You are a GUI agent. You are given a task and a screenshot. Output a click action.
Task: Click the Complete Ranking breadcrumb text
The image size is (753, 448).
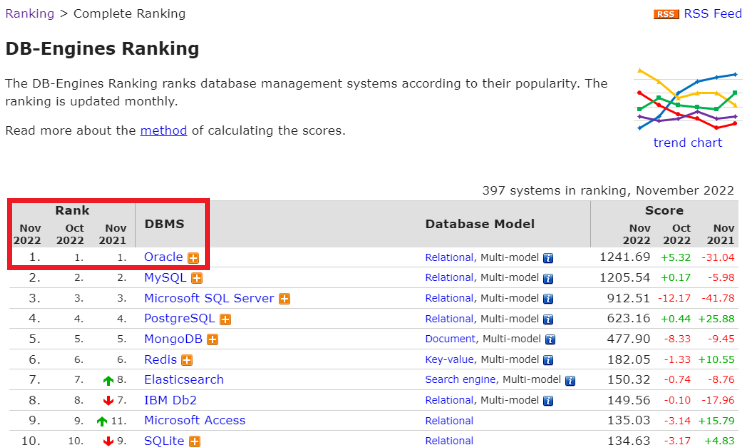tap(129, 13)
